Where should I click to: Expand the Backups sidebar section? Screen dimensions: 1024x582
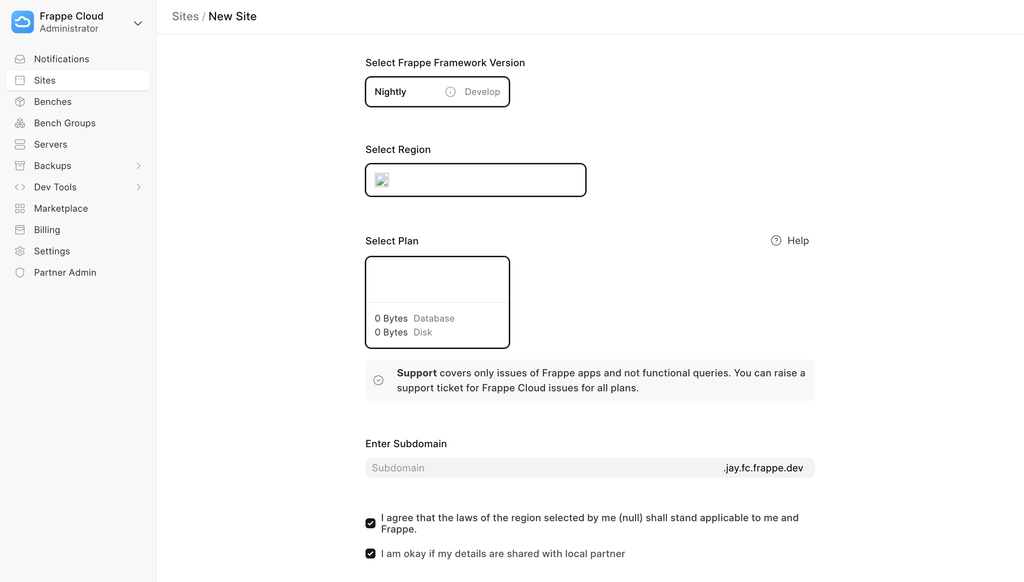coord(138,166)
